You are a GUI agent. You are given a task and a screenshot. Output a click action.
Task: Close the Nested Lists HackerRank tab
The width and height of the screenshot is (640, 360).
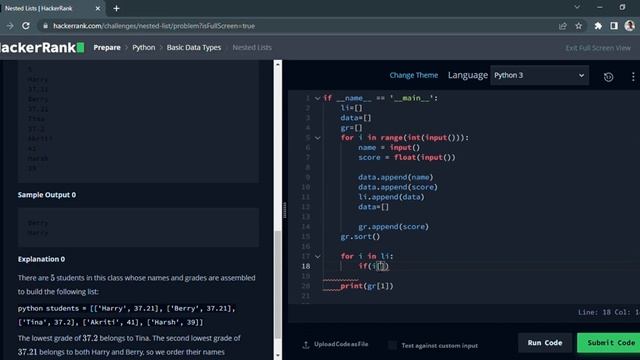98,8
